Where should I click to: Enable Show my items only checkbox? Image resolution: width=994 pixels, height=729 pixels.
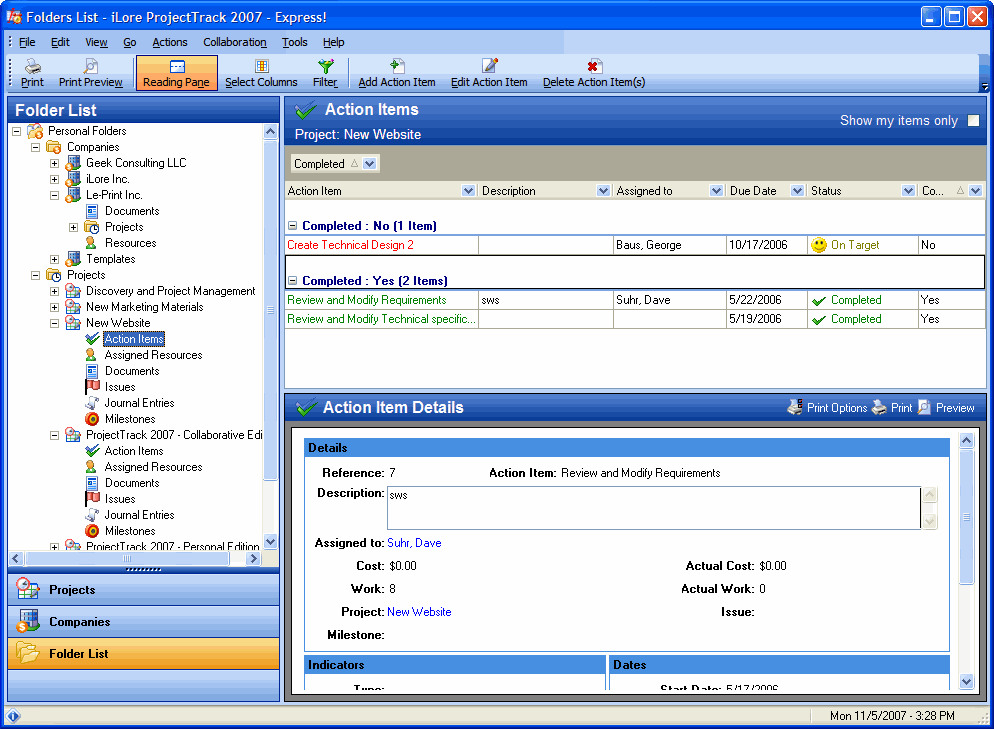(973, 120)
